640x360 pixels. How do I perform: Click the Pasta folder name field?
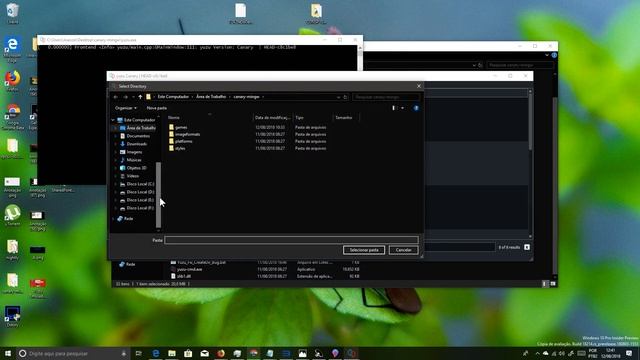(291, 240)
